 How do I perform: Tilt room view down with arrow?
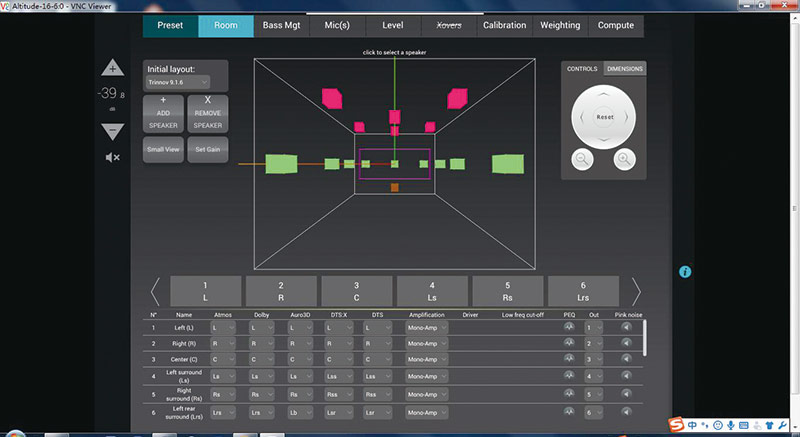coord(604,140)
